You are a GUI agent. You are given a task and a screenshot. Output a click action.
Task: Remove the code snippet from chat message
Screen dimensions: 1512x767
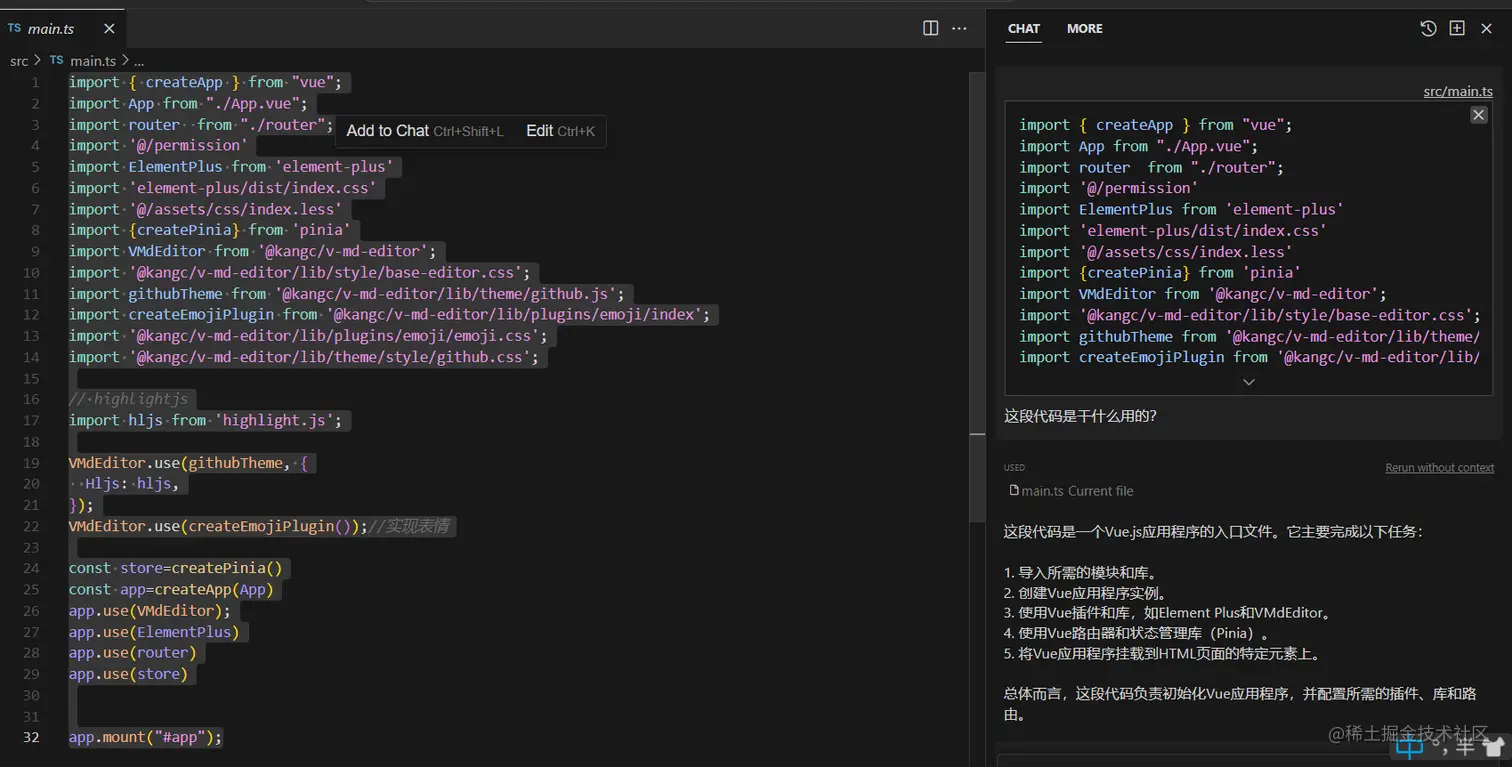click(1479, 115)
